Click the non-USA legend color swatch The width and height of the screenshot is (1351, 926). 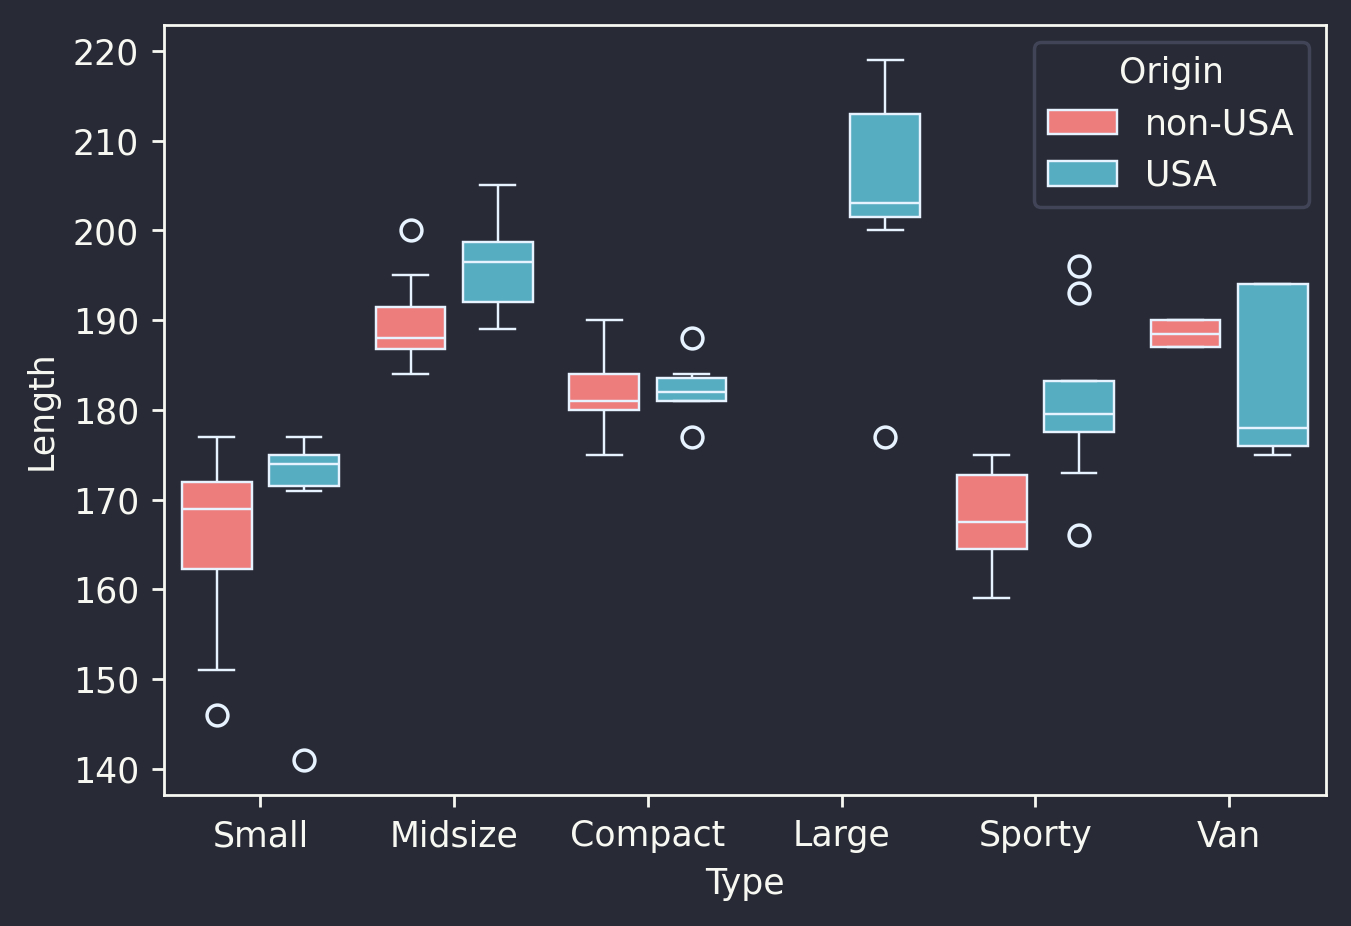pyautogui.click(x=1081, y=122)
